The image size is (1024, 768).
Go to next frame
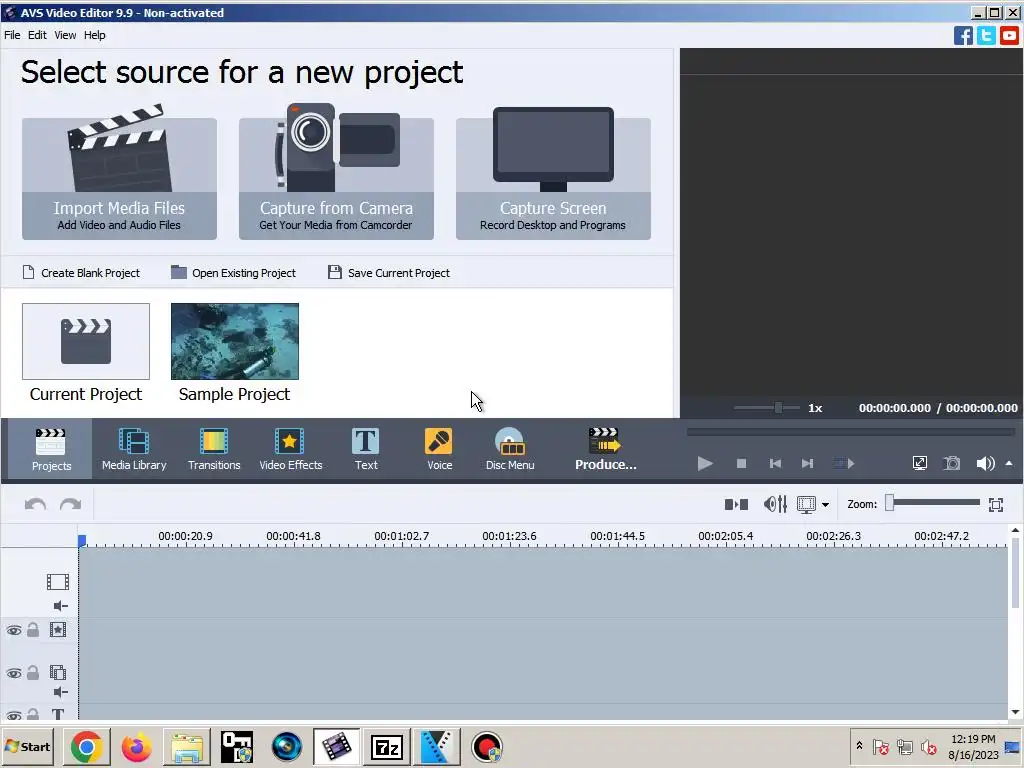tap(807, 464)
